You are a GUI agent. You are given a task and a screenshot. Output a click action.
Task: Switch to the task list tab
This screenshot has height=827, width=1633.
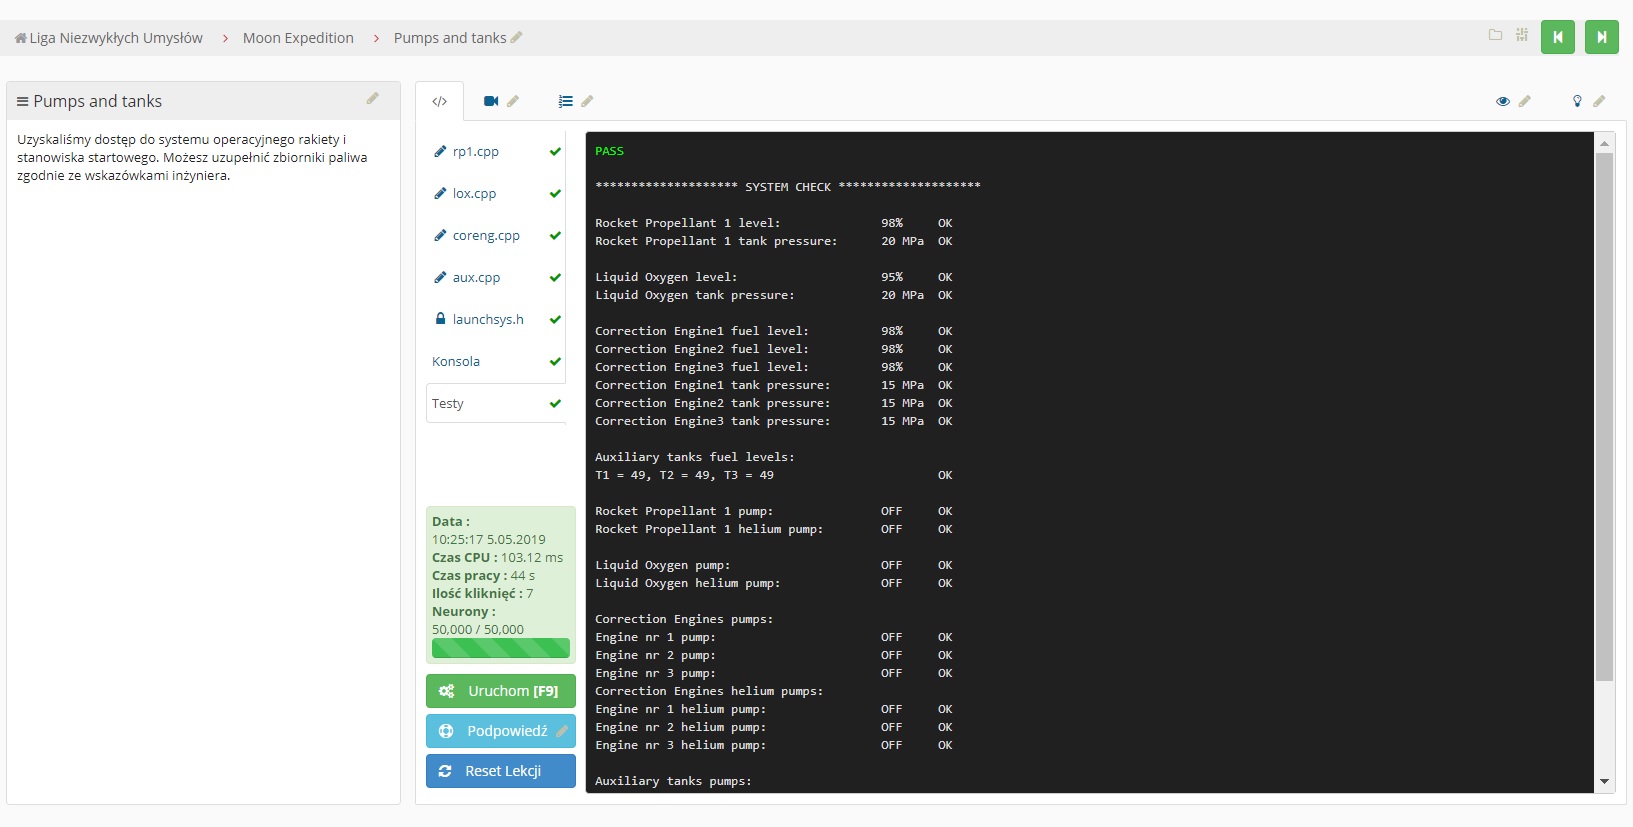[x=566, y=101]
